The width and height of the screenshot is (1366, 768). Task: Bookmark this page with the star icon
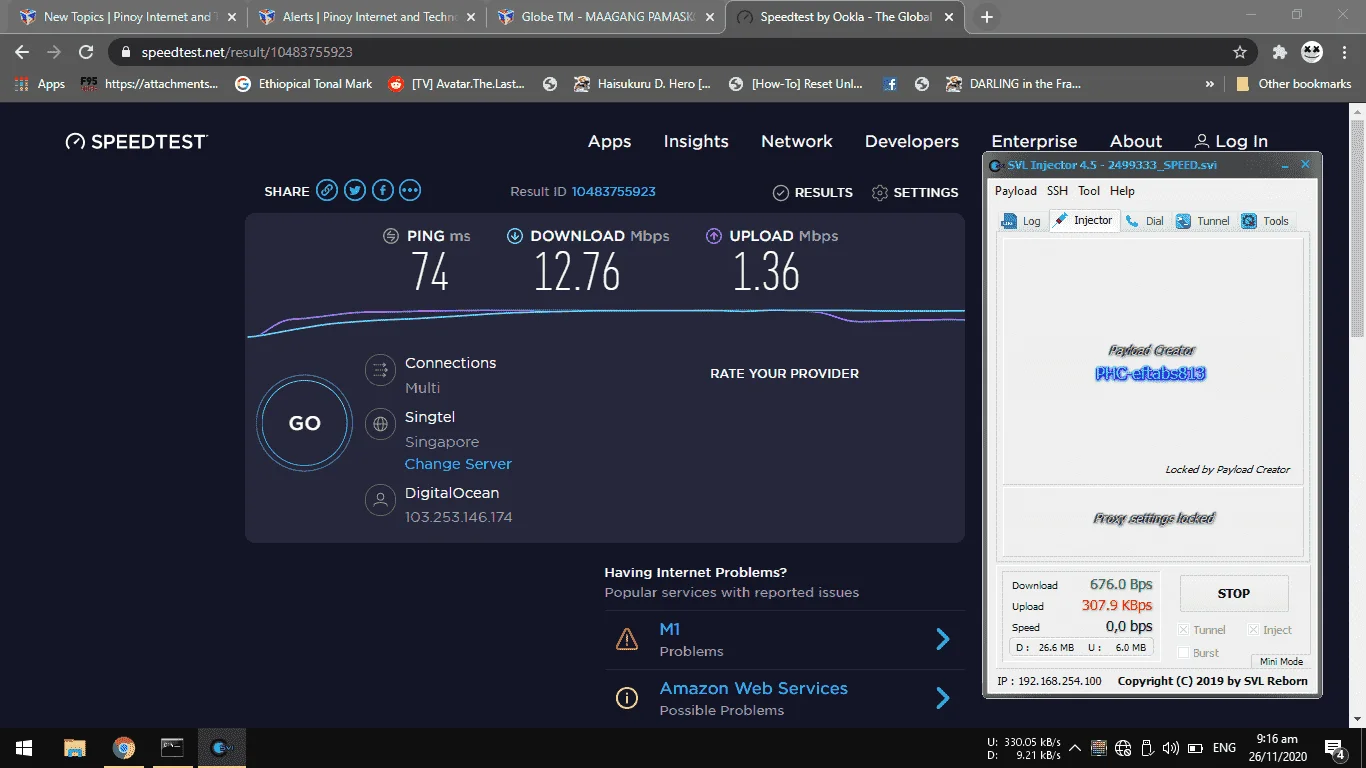point(1240,52)
